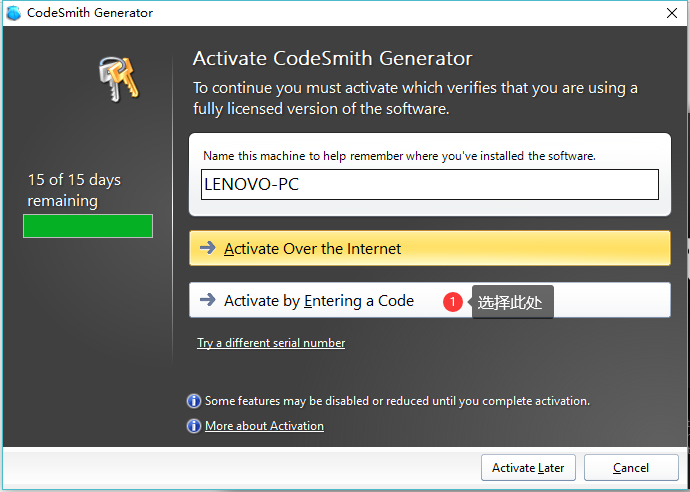Screen dimensions: 690x492
Task: Open Try a different serial number link
Action: tap(271, 343)
